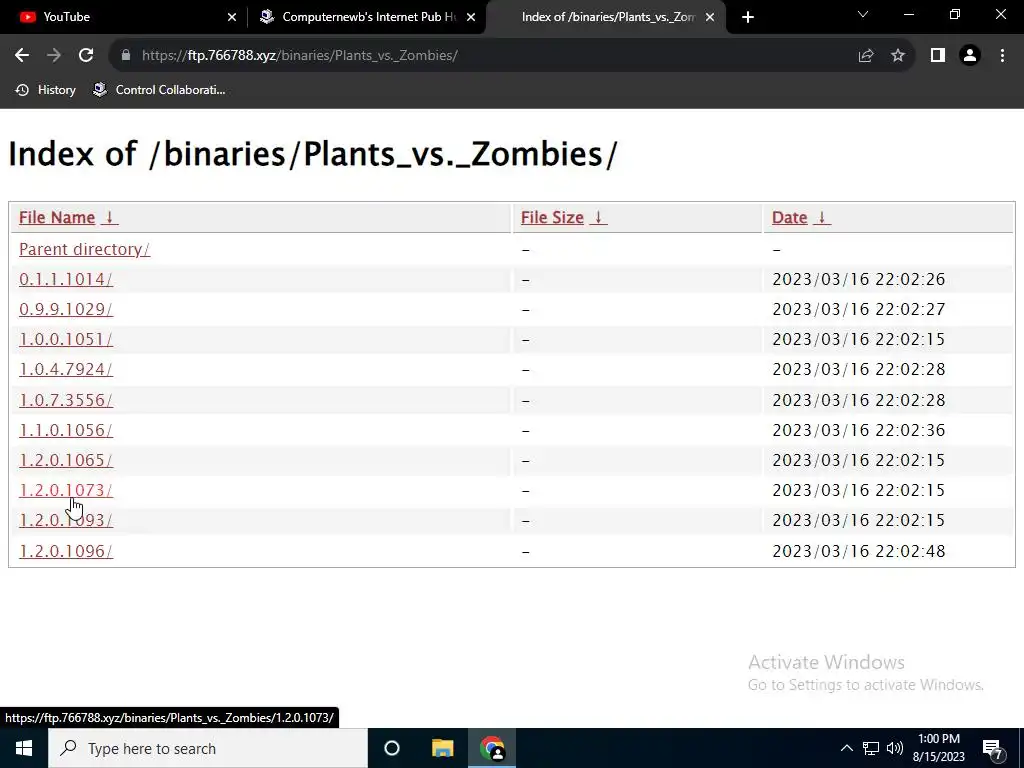This screenshot has width=1024, height=768.
Task: Open the Chrome three-dot menu
Action: point(1002,56)
